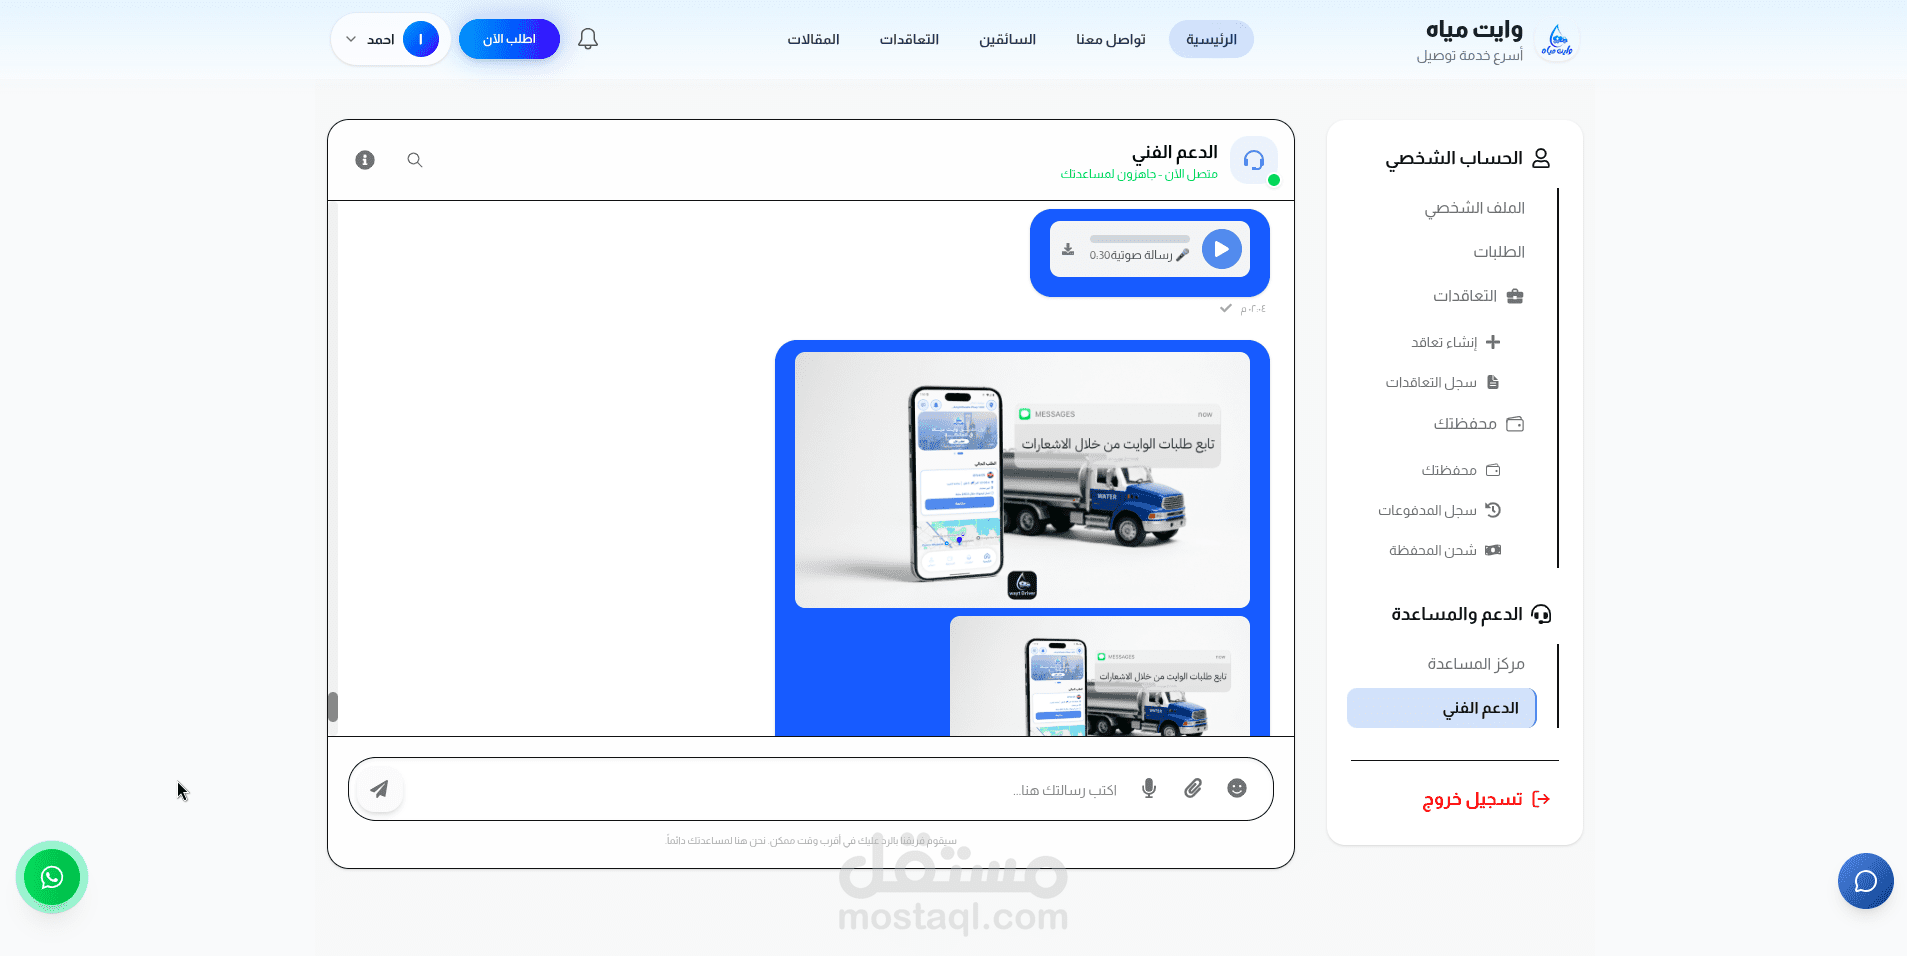
Task: Open سجل التعاقدات in sidebar
Action: point(1442,382)
